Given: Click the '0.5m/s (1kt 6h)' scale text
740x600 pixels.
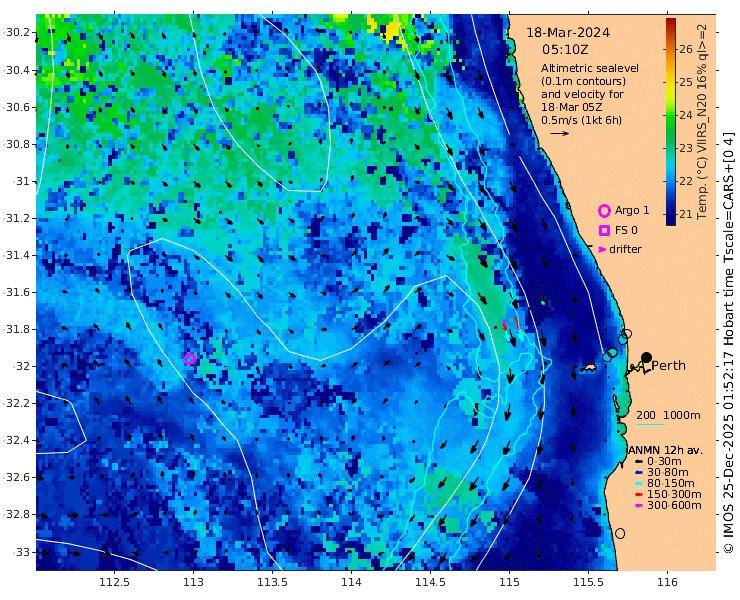Looking at the screenshot, I should [x=581, y=120].
